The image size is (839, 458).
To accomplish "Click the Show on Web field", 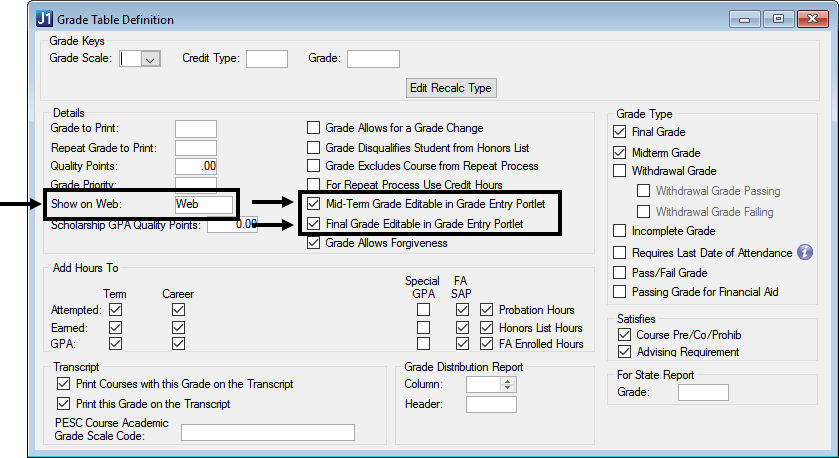I will 203,204.
